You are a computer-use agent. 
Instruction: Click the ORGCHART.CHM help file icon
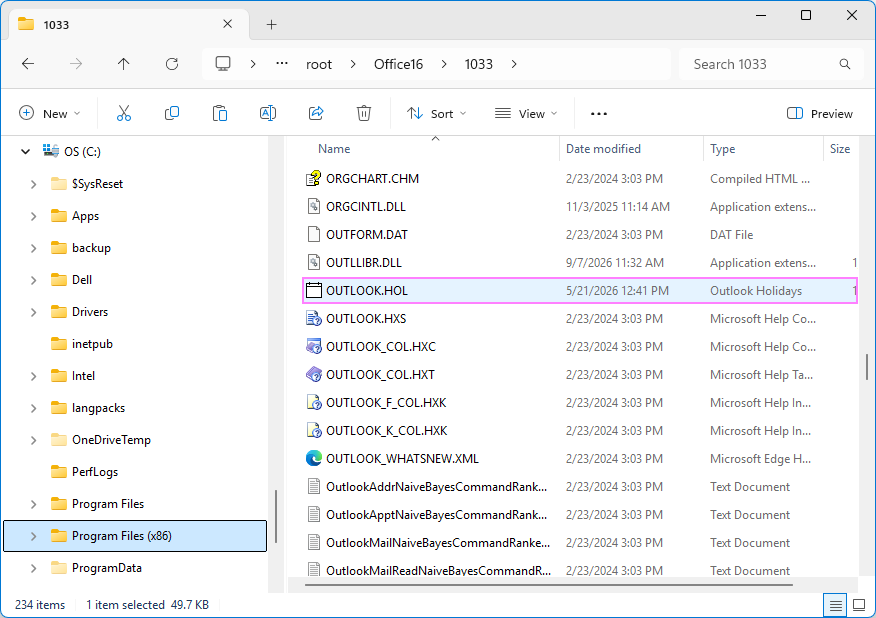click(313, 179)
